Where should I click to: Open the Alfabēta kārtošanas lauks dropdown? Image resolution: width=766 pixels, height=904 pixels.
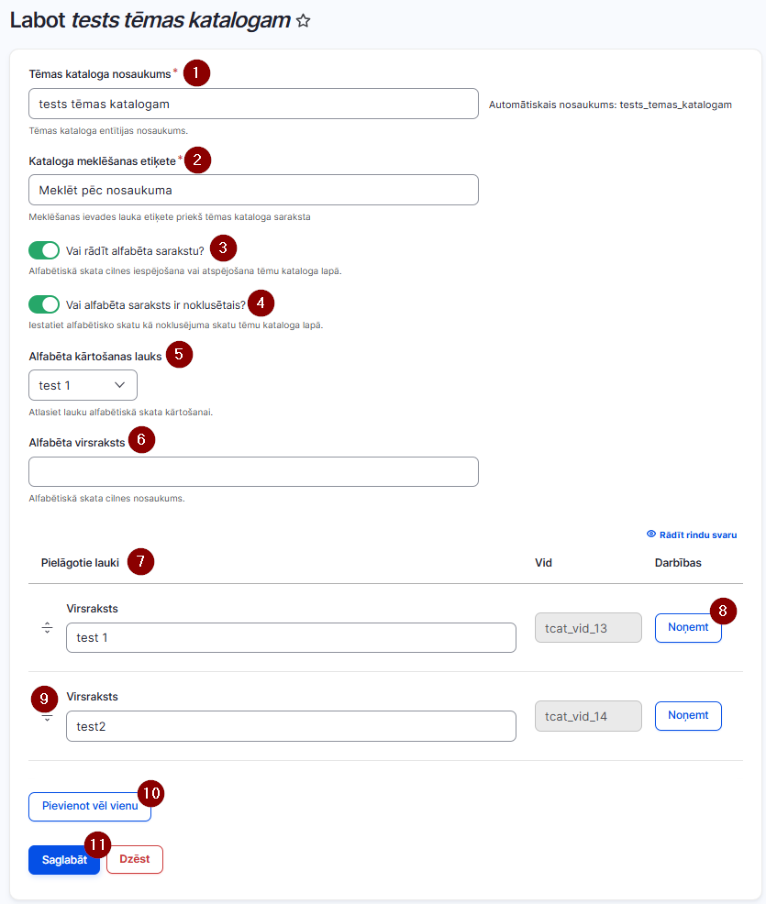[83, 385]
